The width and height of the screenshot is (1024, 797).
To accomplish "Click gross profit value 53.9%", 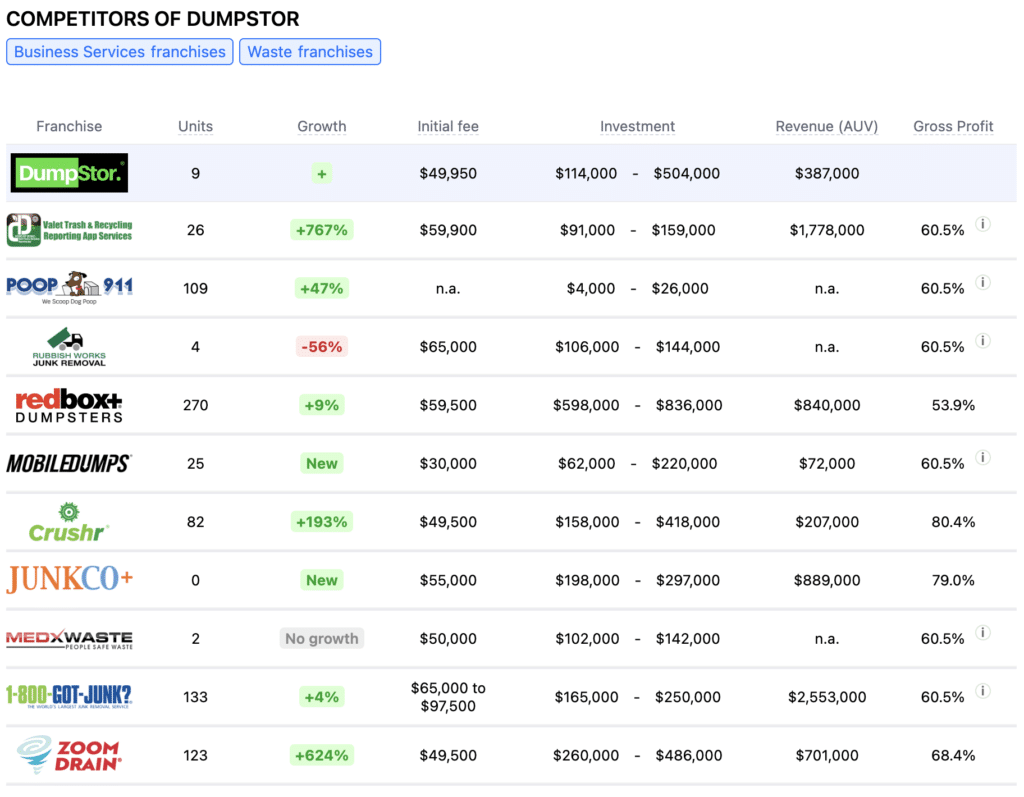I will 953,405.
